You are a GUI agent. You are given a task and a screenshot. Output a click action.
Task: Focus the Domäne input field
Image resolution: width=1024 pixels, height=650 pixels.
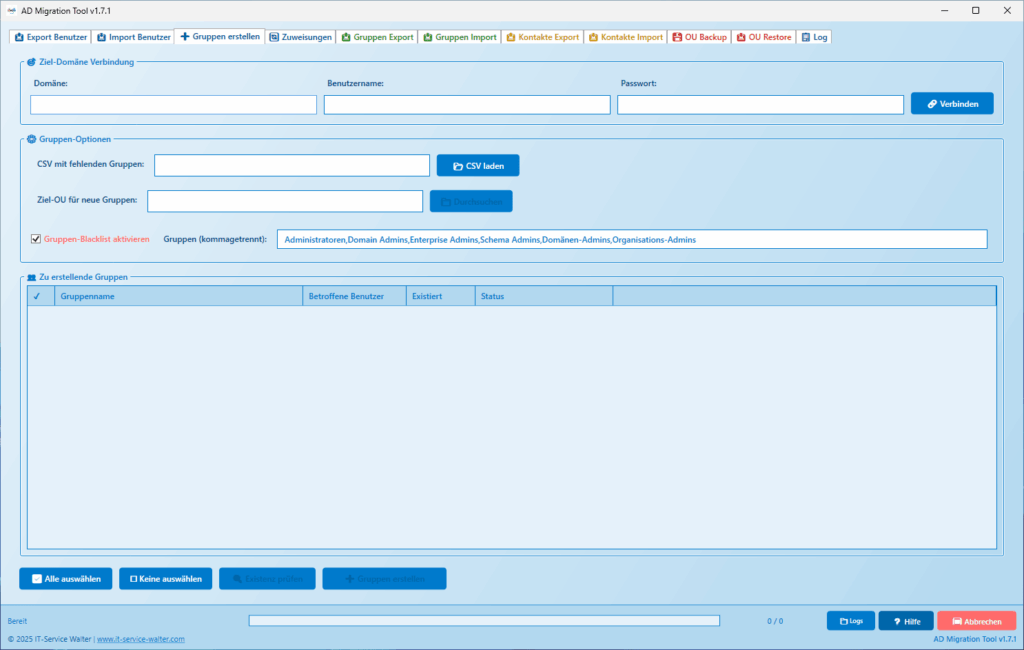[x=173, y=105]
